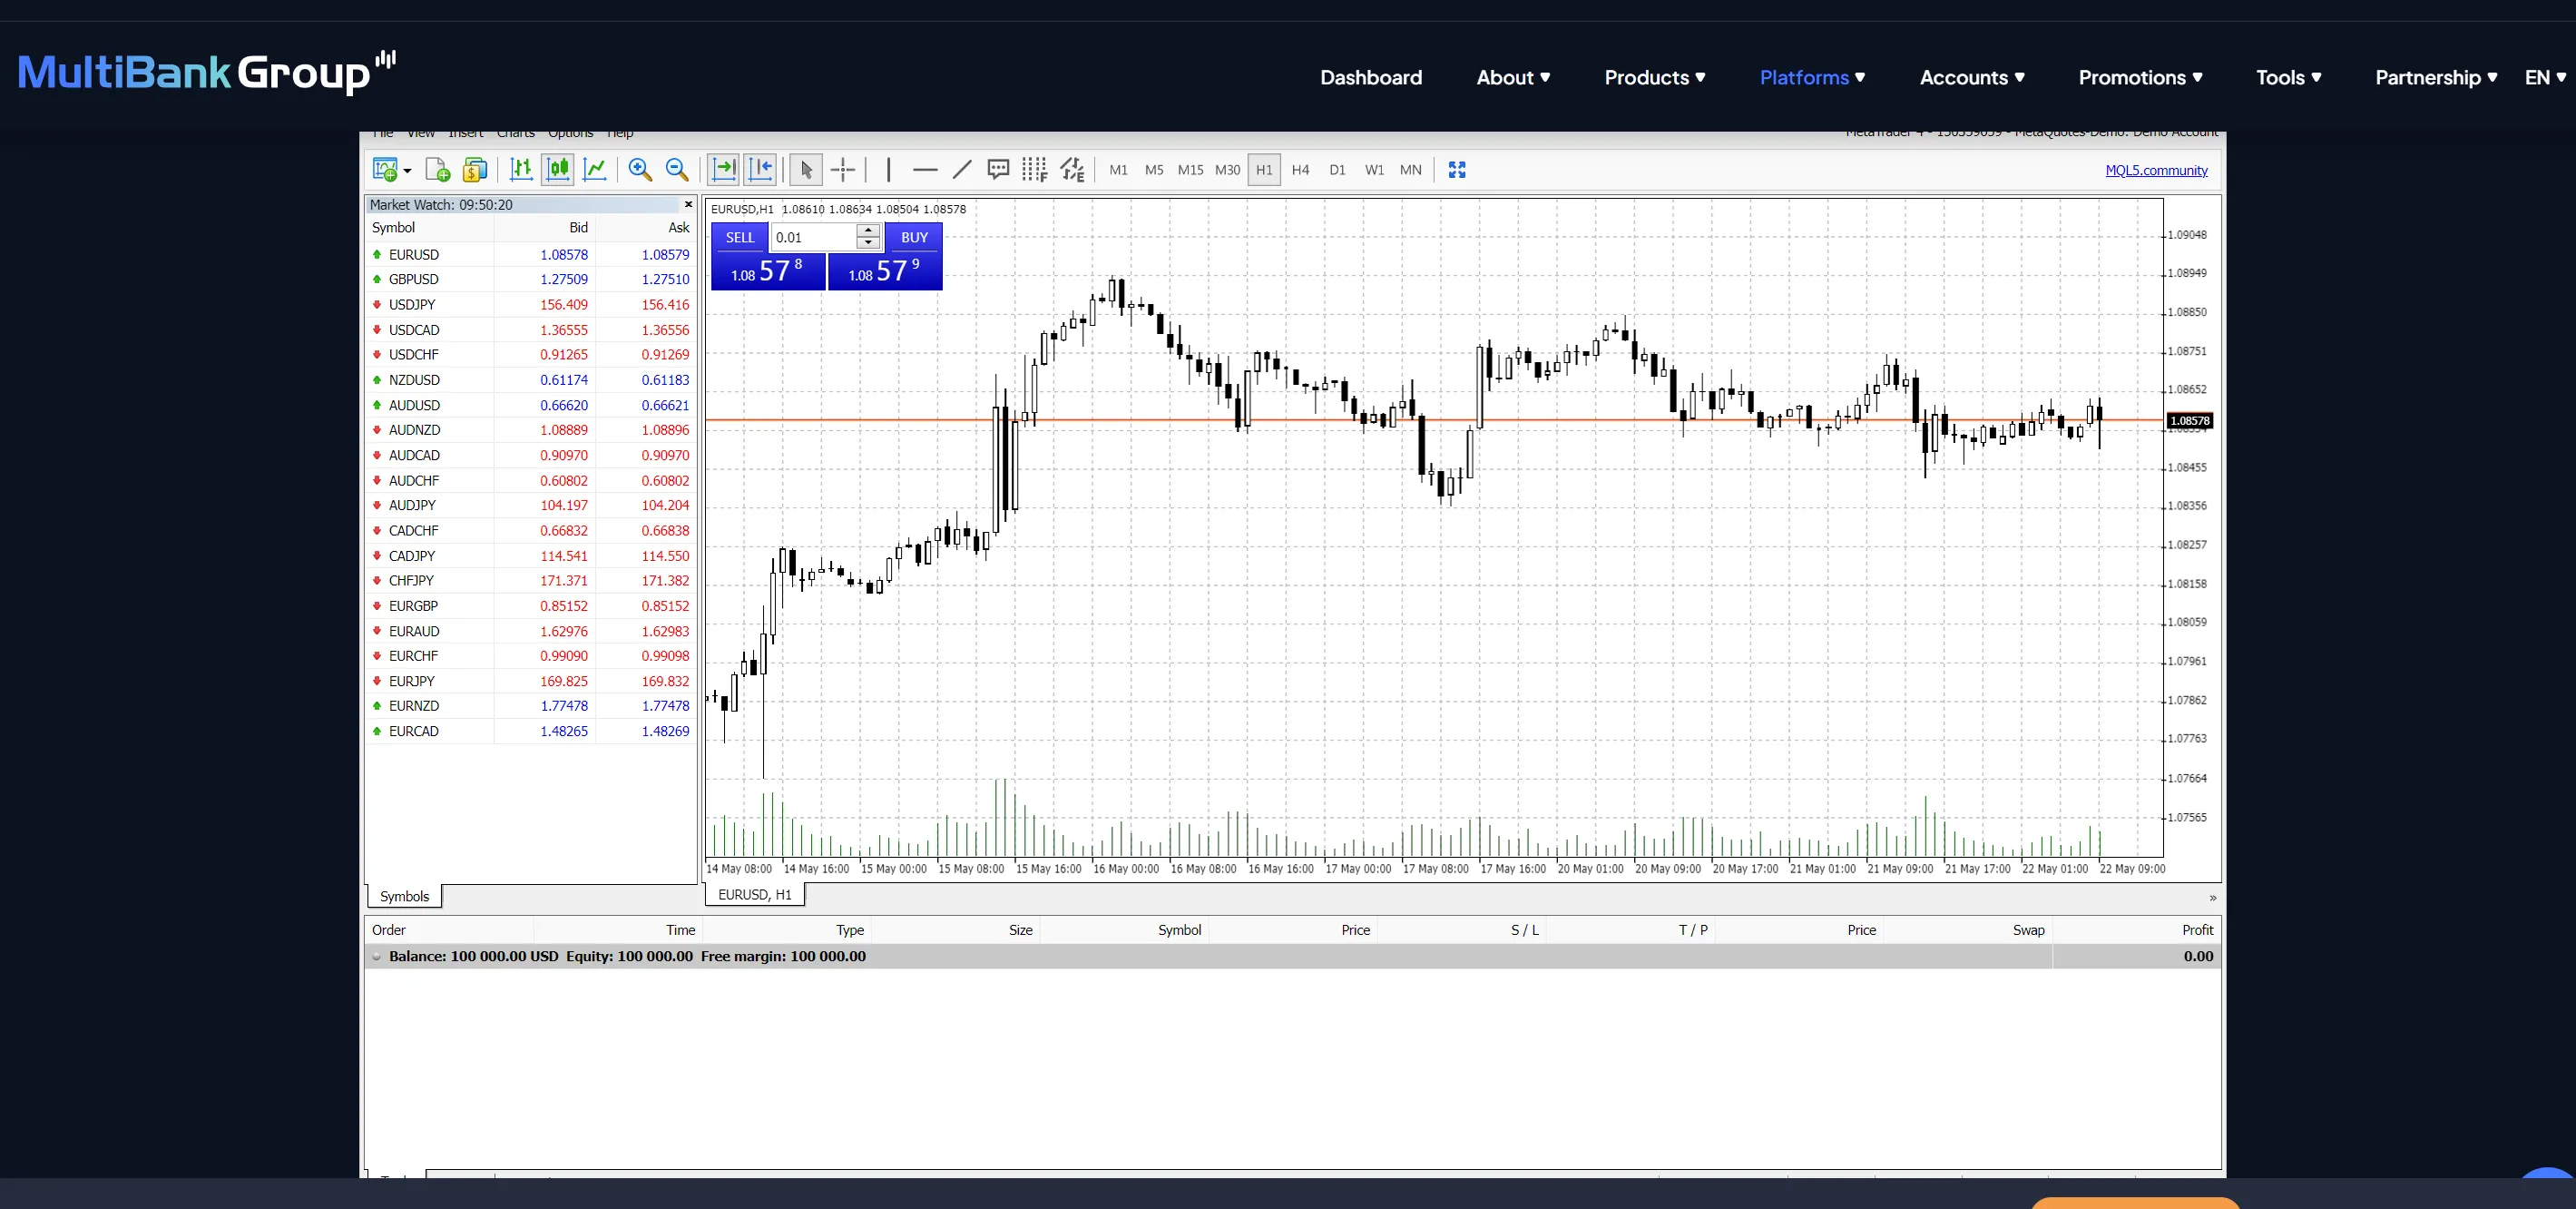The width and height of the screenshot is (2576, 1209).
Task: Select the Fibonacci retracement tool
Action: pos(1035,170)
